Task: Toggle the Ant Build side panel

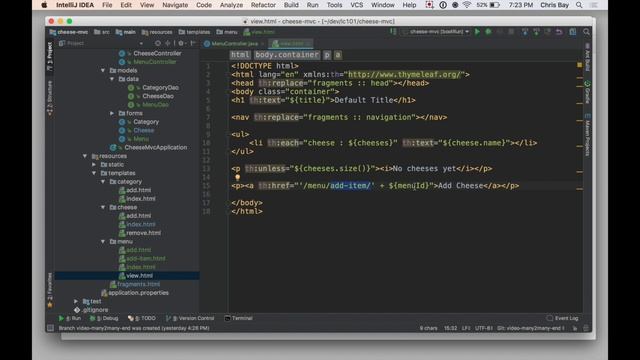Action: click(x=587, y=57)
